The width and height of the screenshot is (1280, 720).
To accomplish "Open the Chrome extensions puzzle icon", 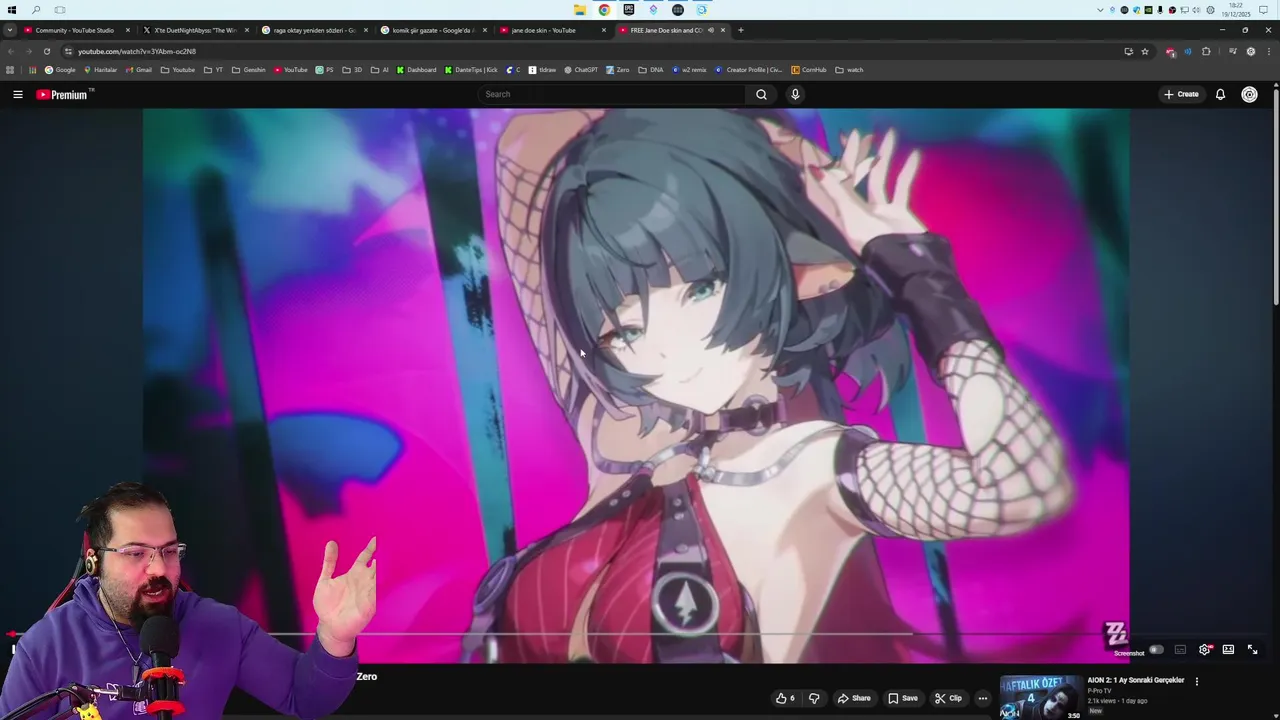I will coord(1206,51).
